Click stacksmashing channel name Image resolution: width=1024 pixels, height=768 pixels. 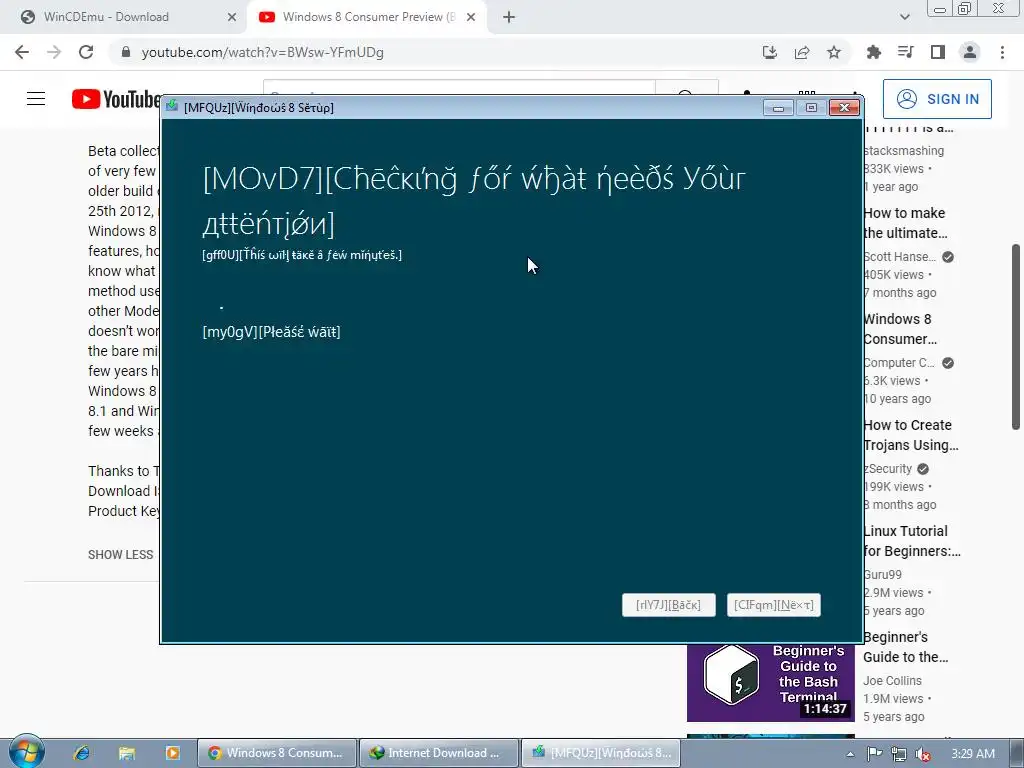point(904,151)
